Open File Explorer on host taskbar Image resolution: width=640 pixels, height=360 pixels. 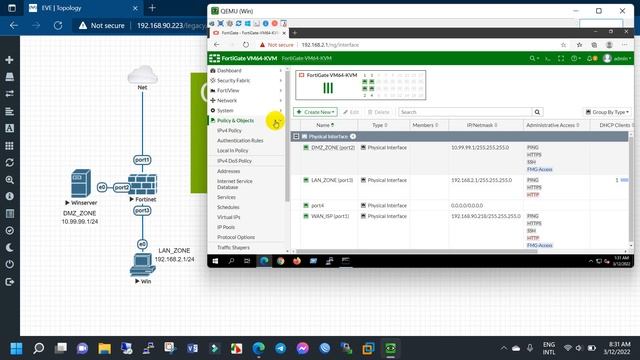click(x=104, y=348)
